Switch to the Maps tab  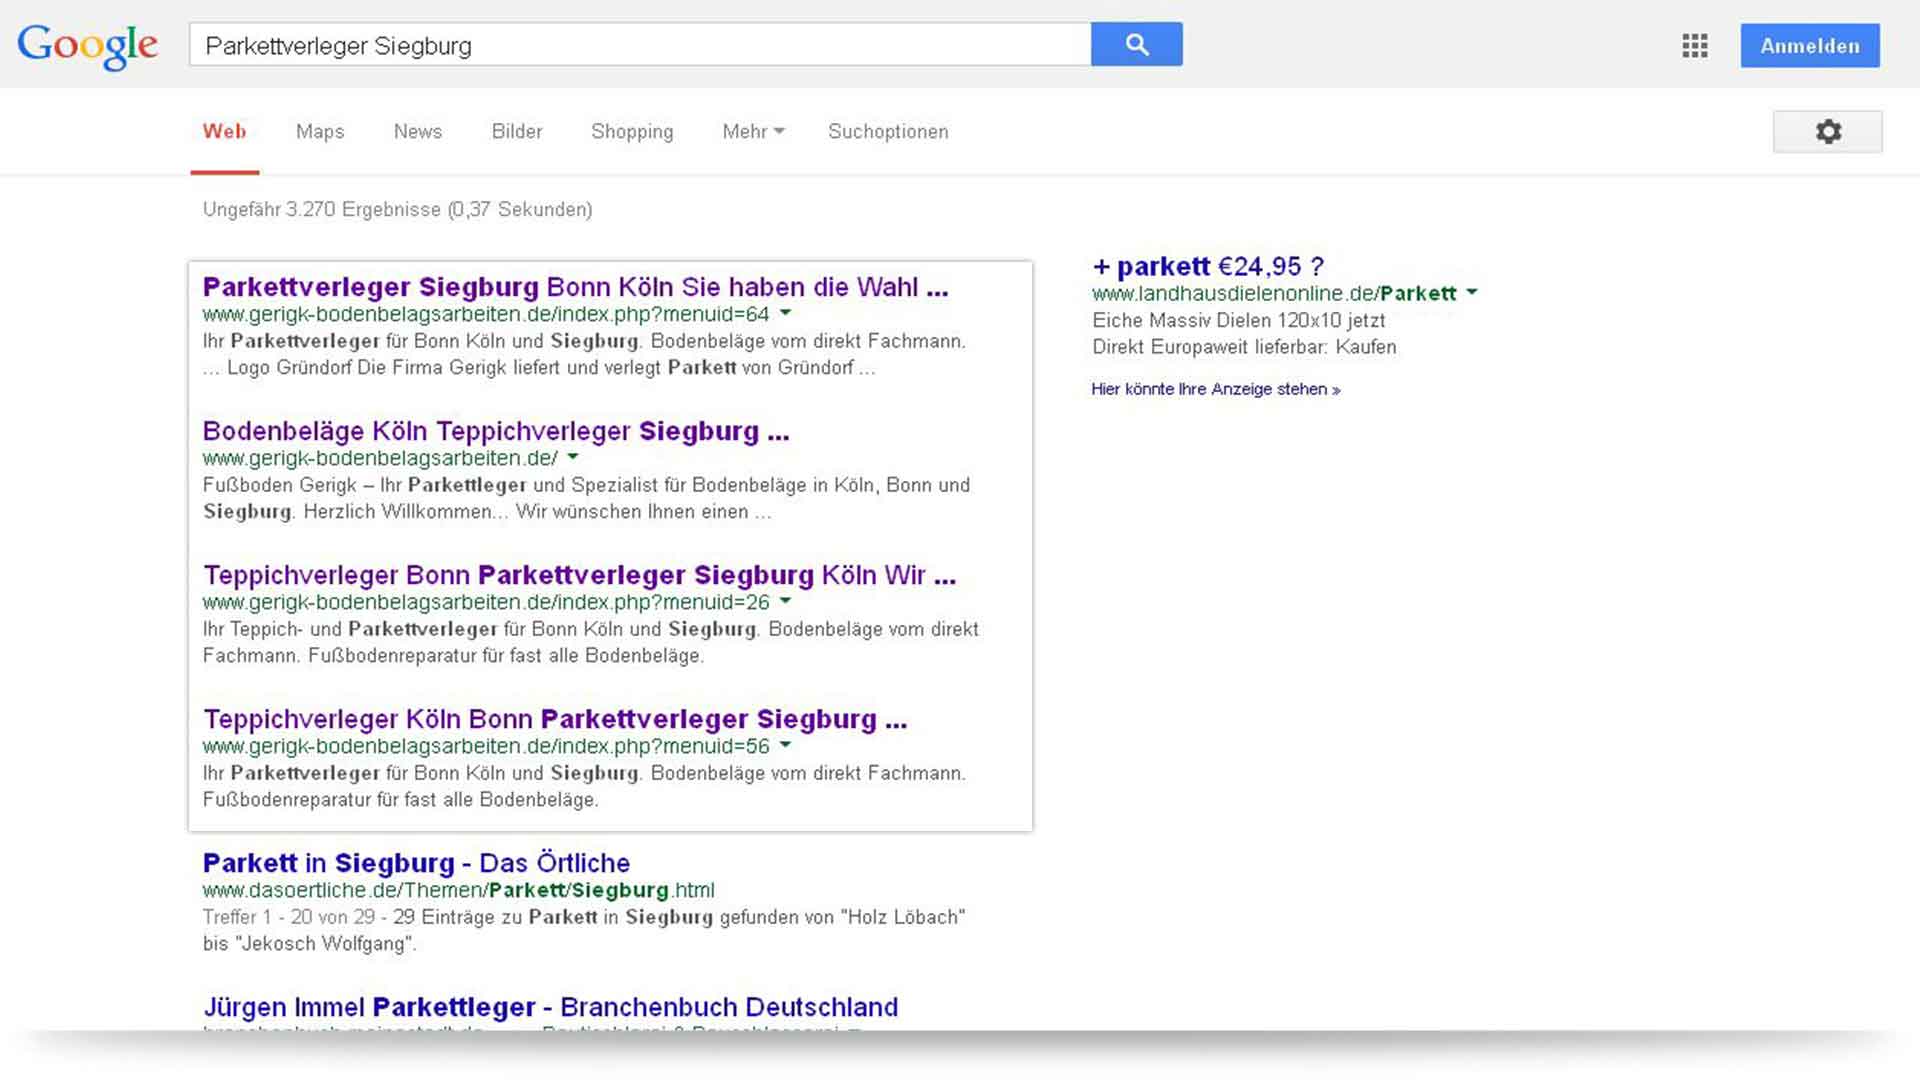tap(320, 132)
